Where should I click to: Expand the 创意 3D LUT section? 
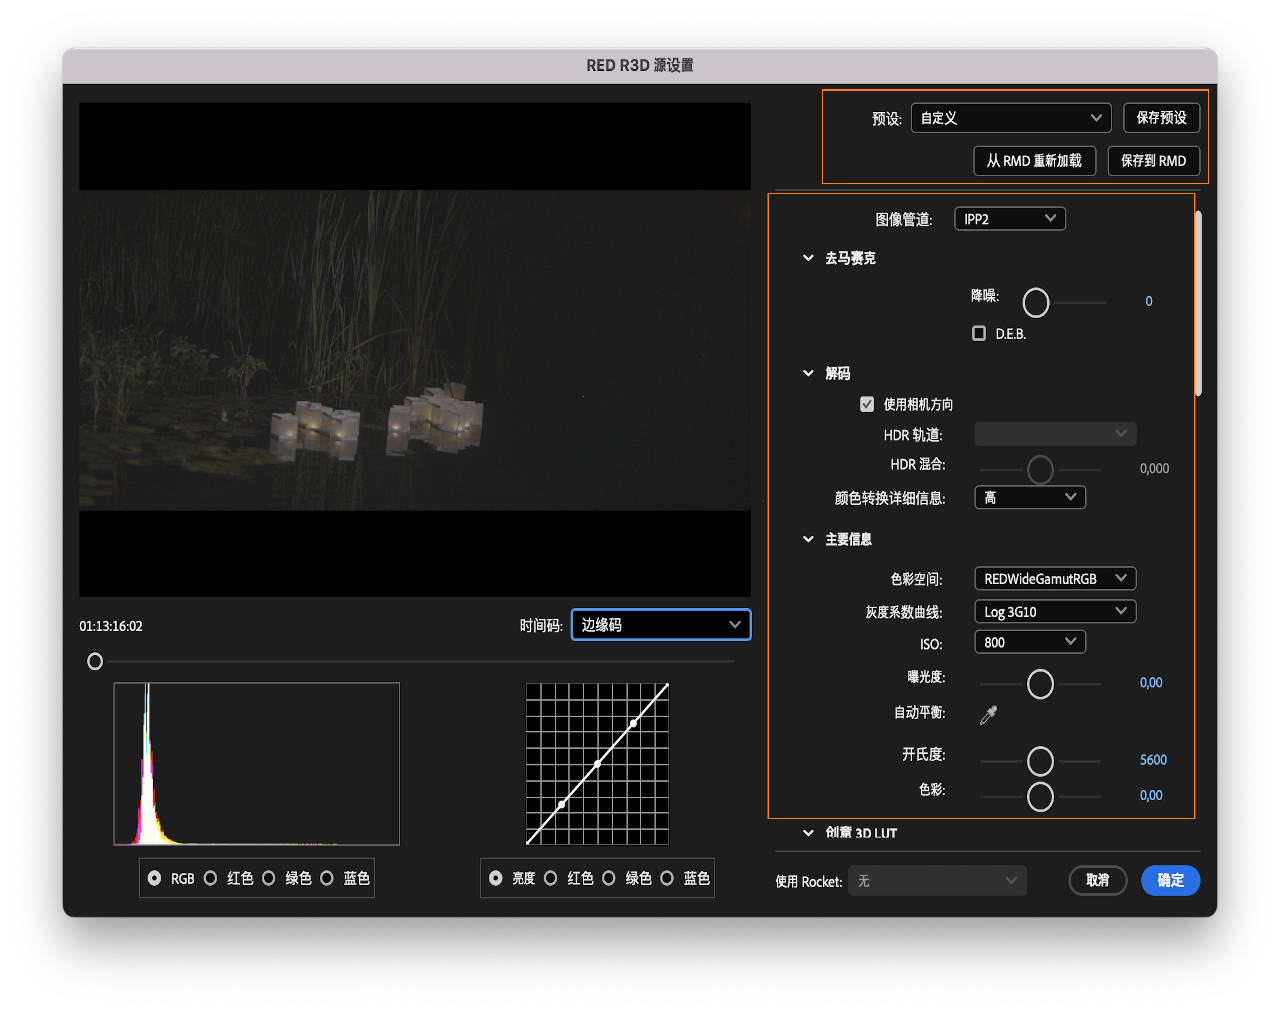tap(808, 832)
